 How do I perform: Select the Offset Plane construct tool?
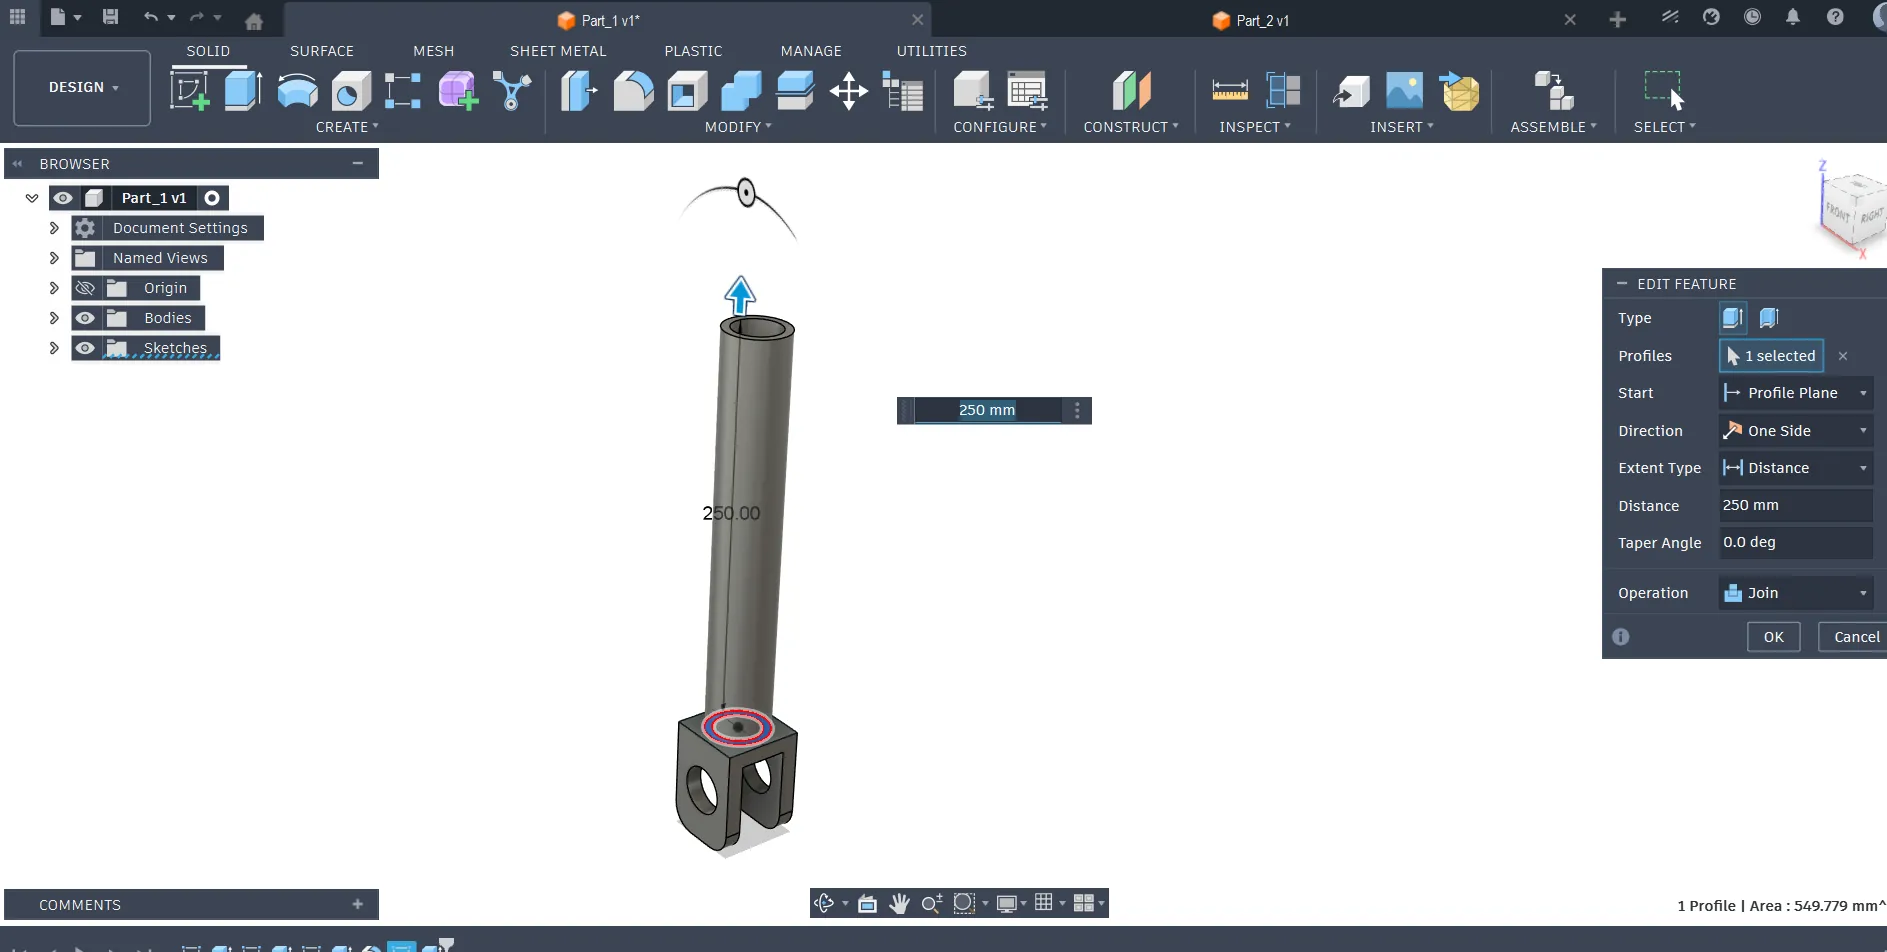point(1132,91)
